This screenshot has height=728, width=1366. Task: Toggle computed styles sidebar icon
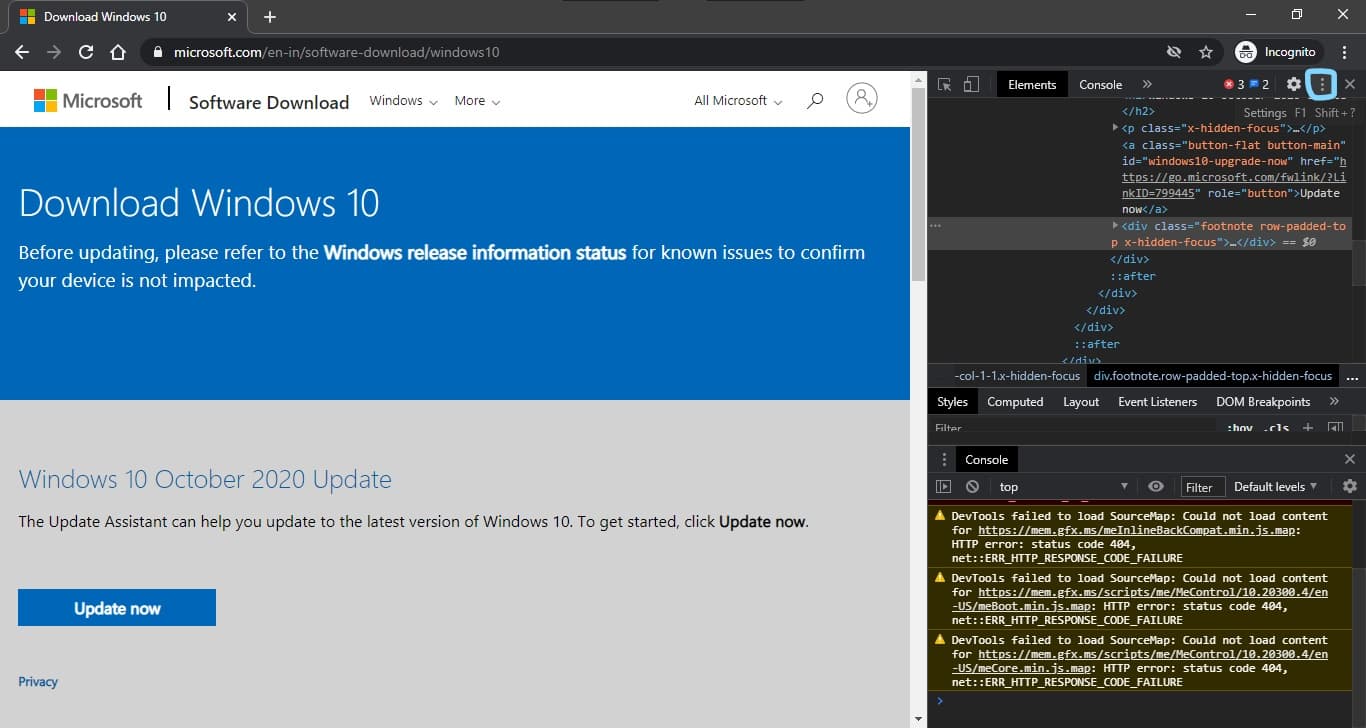(x=1335, y=429)
